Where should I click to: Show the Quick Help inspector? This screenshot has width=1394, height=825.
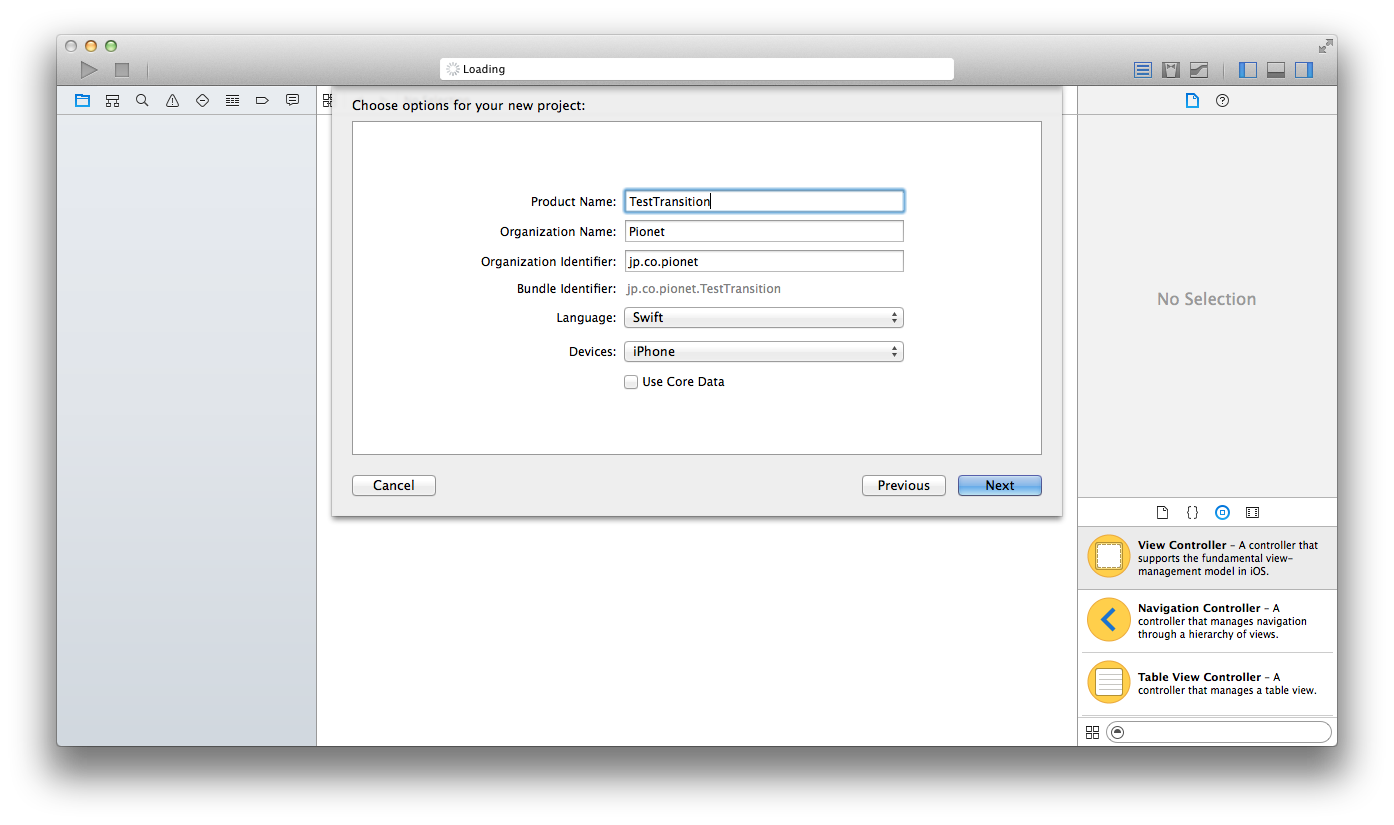click(1222, 100)
